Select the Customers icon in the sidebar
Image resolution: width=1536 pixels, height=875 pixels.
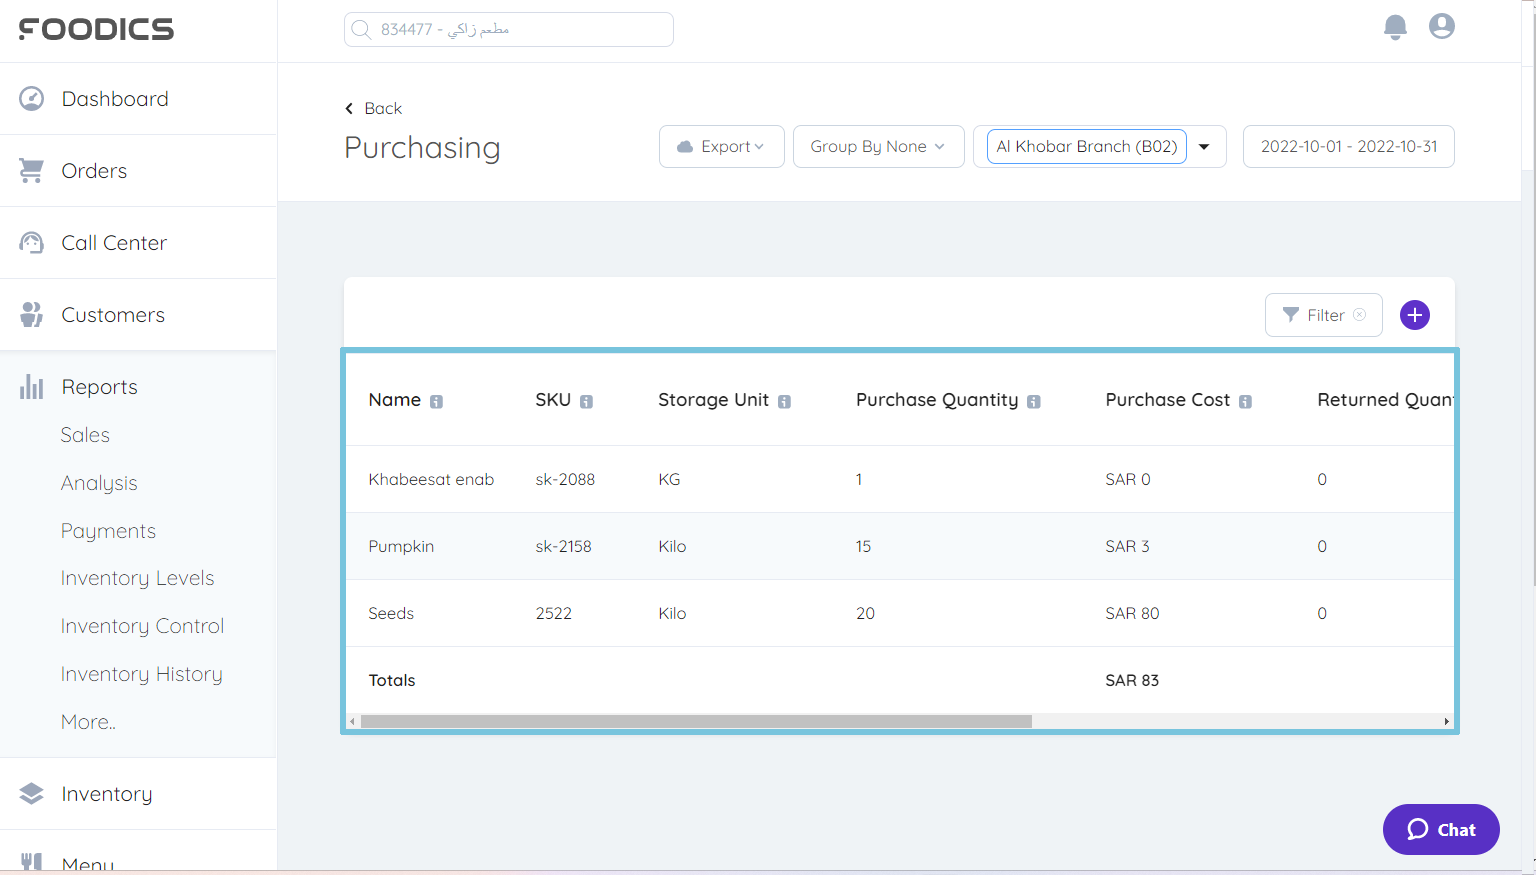pos(31,314)
